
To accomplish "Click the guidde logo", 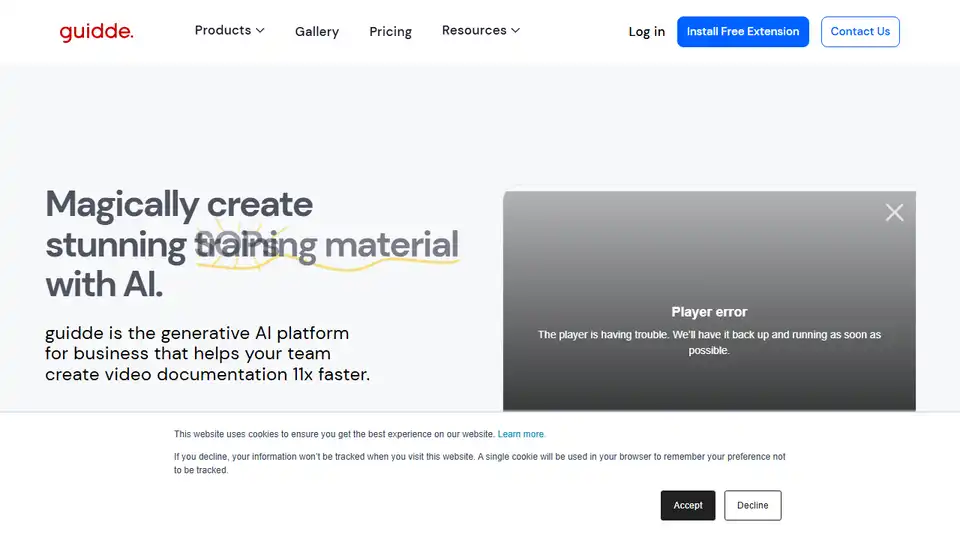I will point(96,32).
